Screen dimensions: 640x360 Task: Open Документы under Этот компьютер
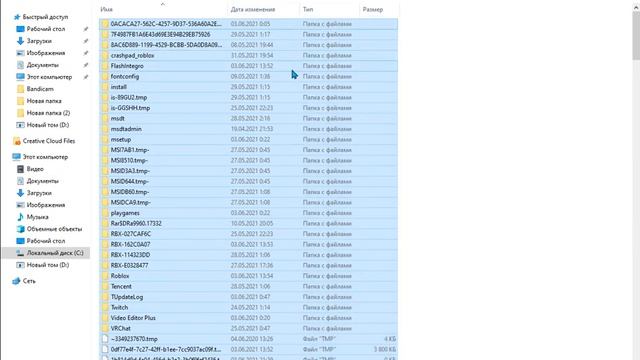click(42, 181)
